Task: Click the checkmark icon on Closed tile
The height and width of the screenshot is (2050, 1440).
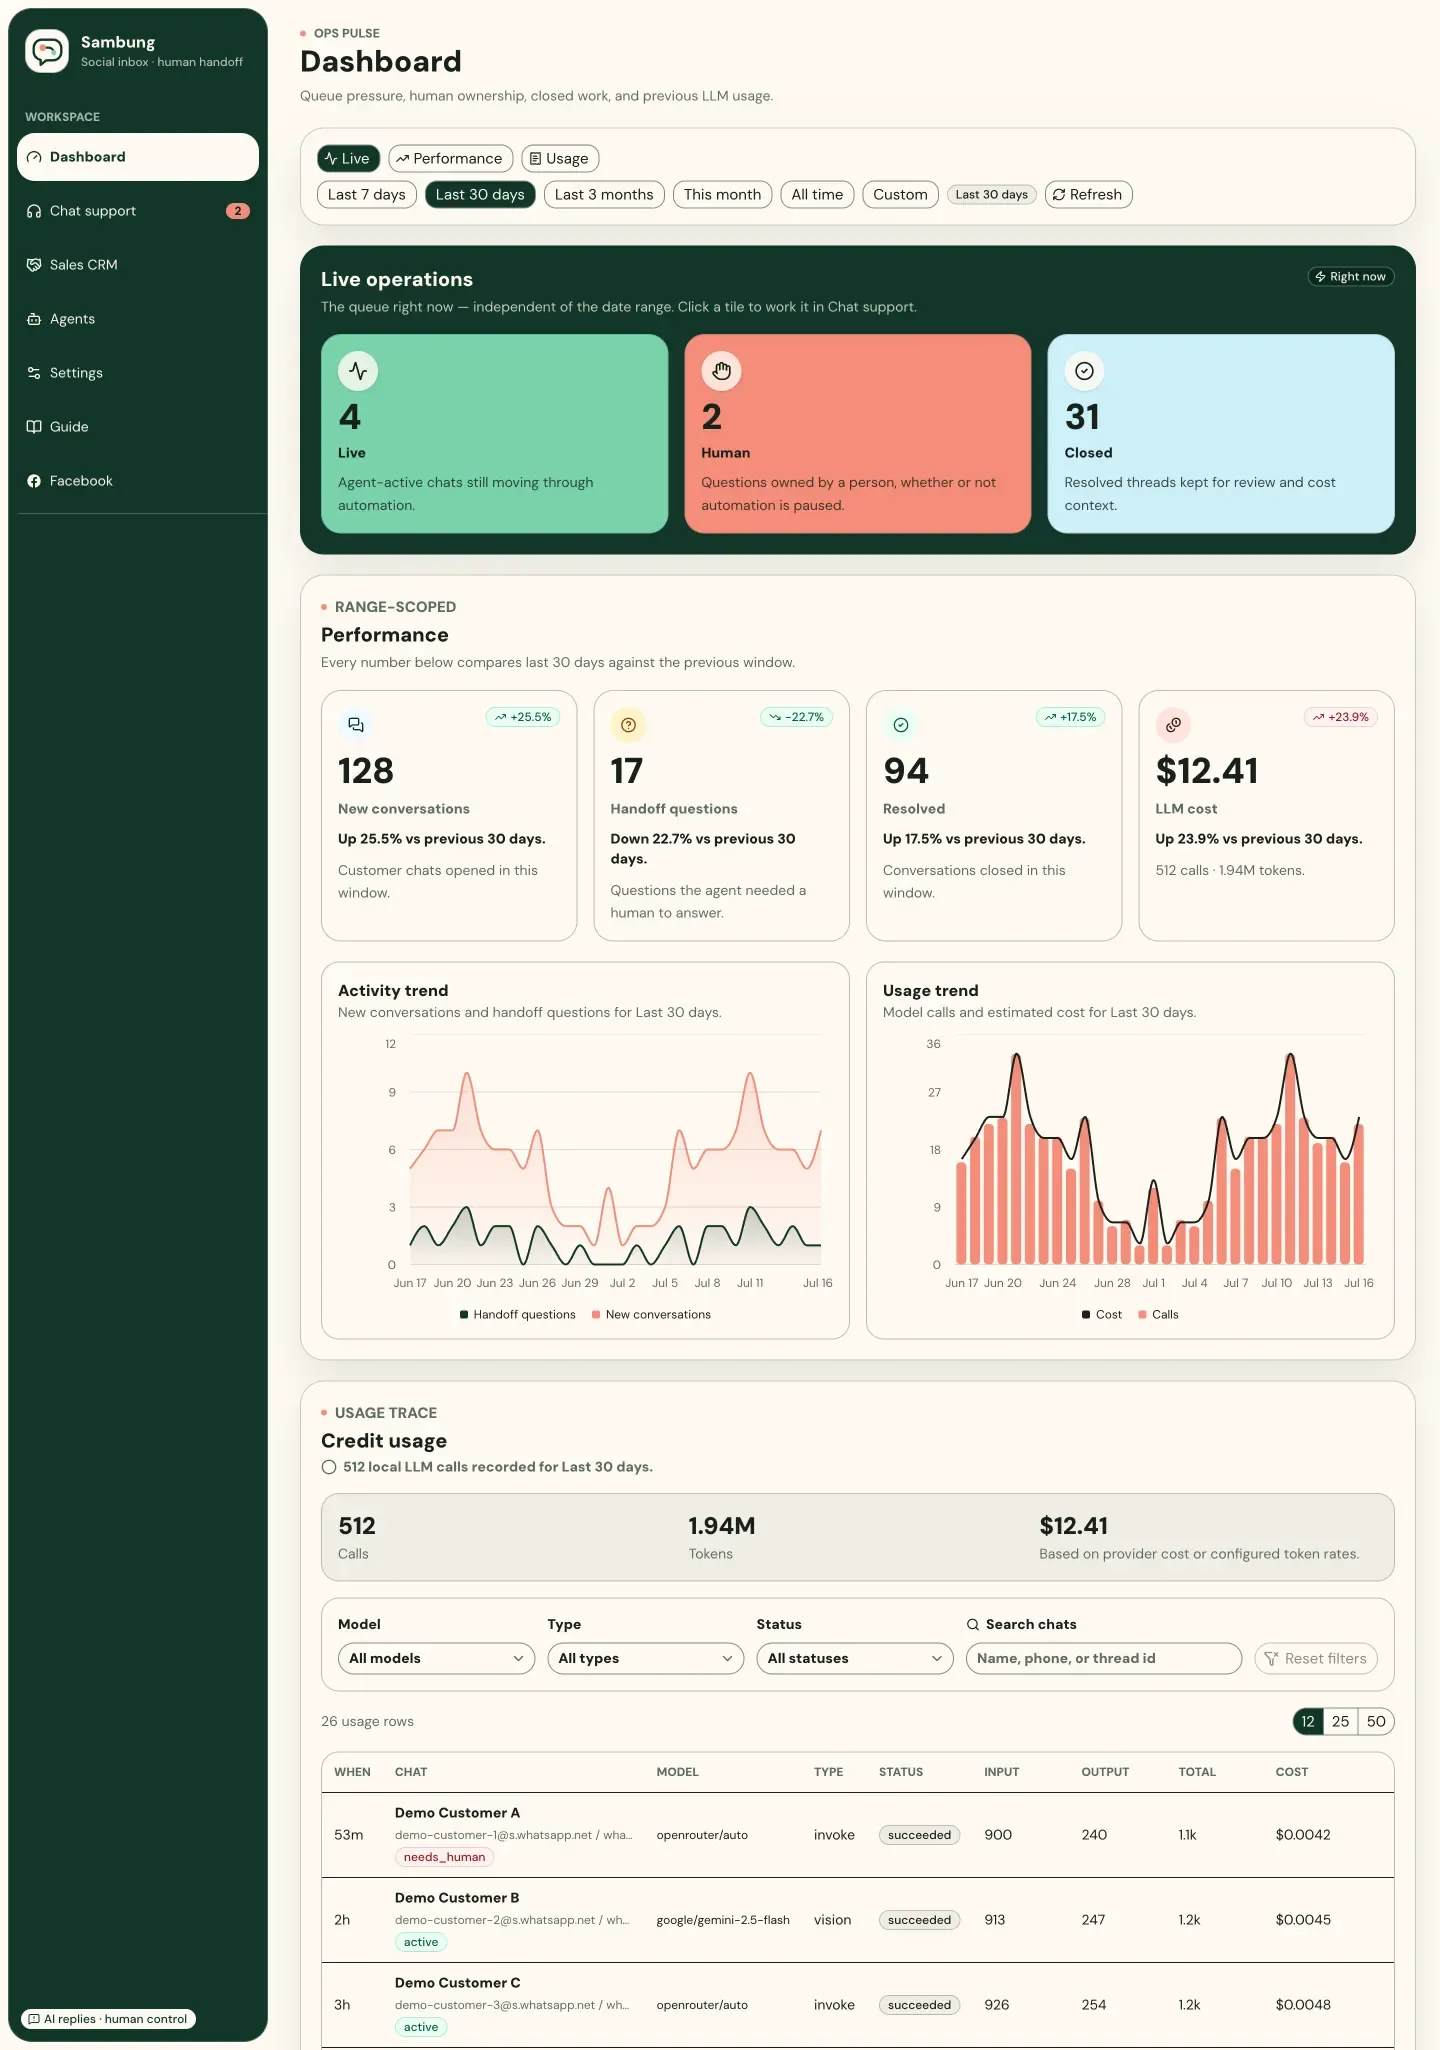Action: click(1084, 371)
